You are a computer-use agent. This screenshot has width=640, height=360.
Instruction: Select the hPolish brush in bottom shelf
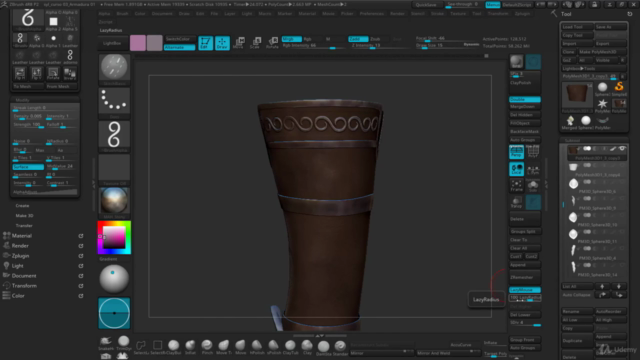point(257,347)
